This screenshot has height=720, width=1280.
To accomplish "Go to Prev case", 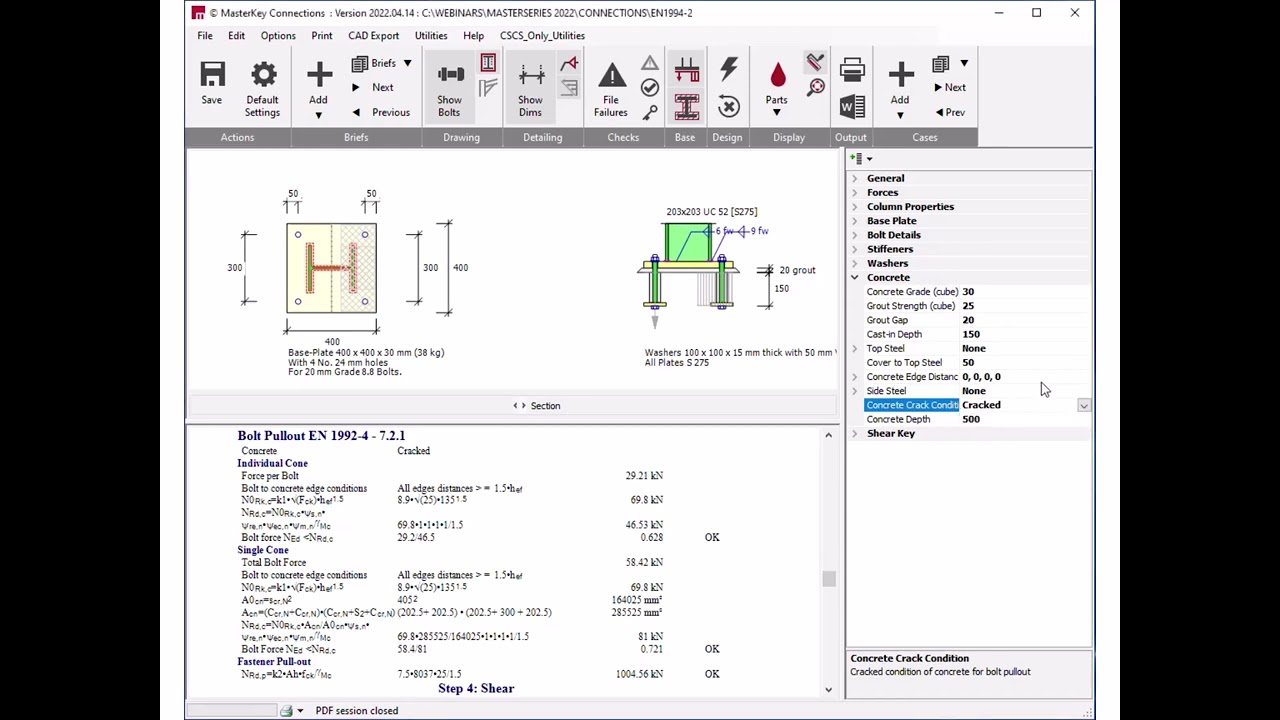I will coord(948,112).
